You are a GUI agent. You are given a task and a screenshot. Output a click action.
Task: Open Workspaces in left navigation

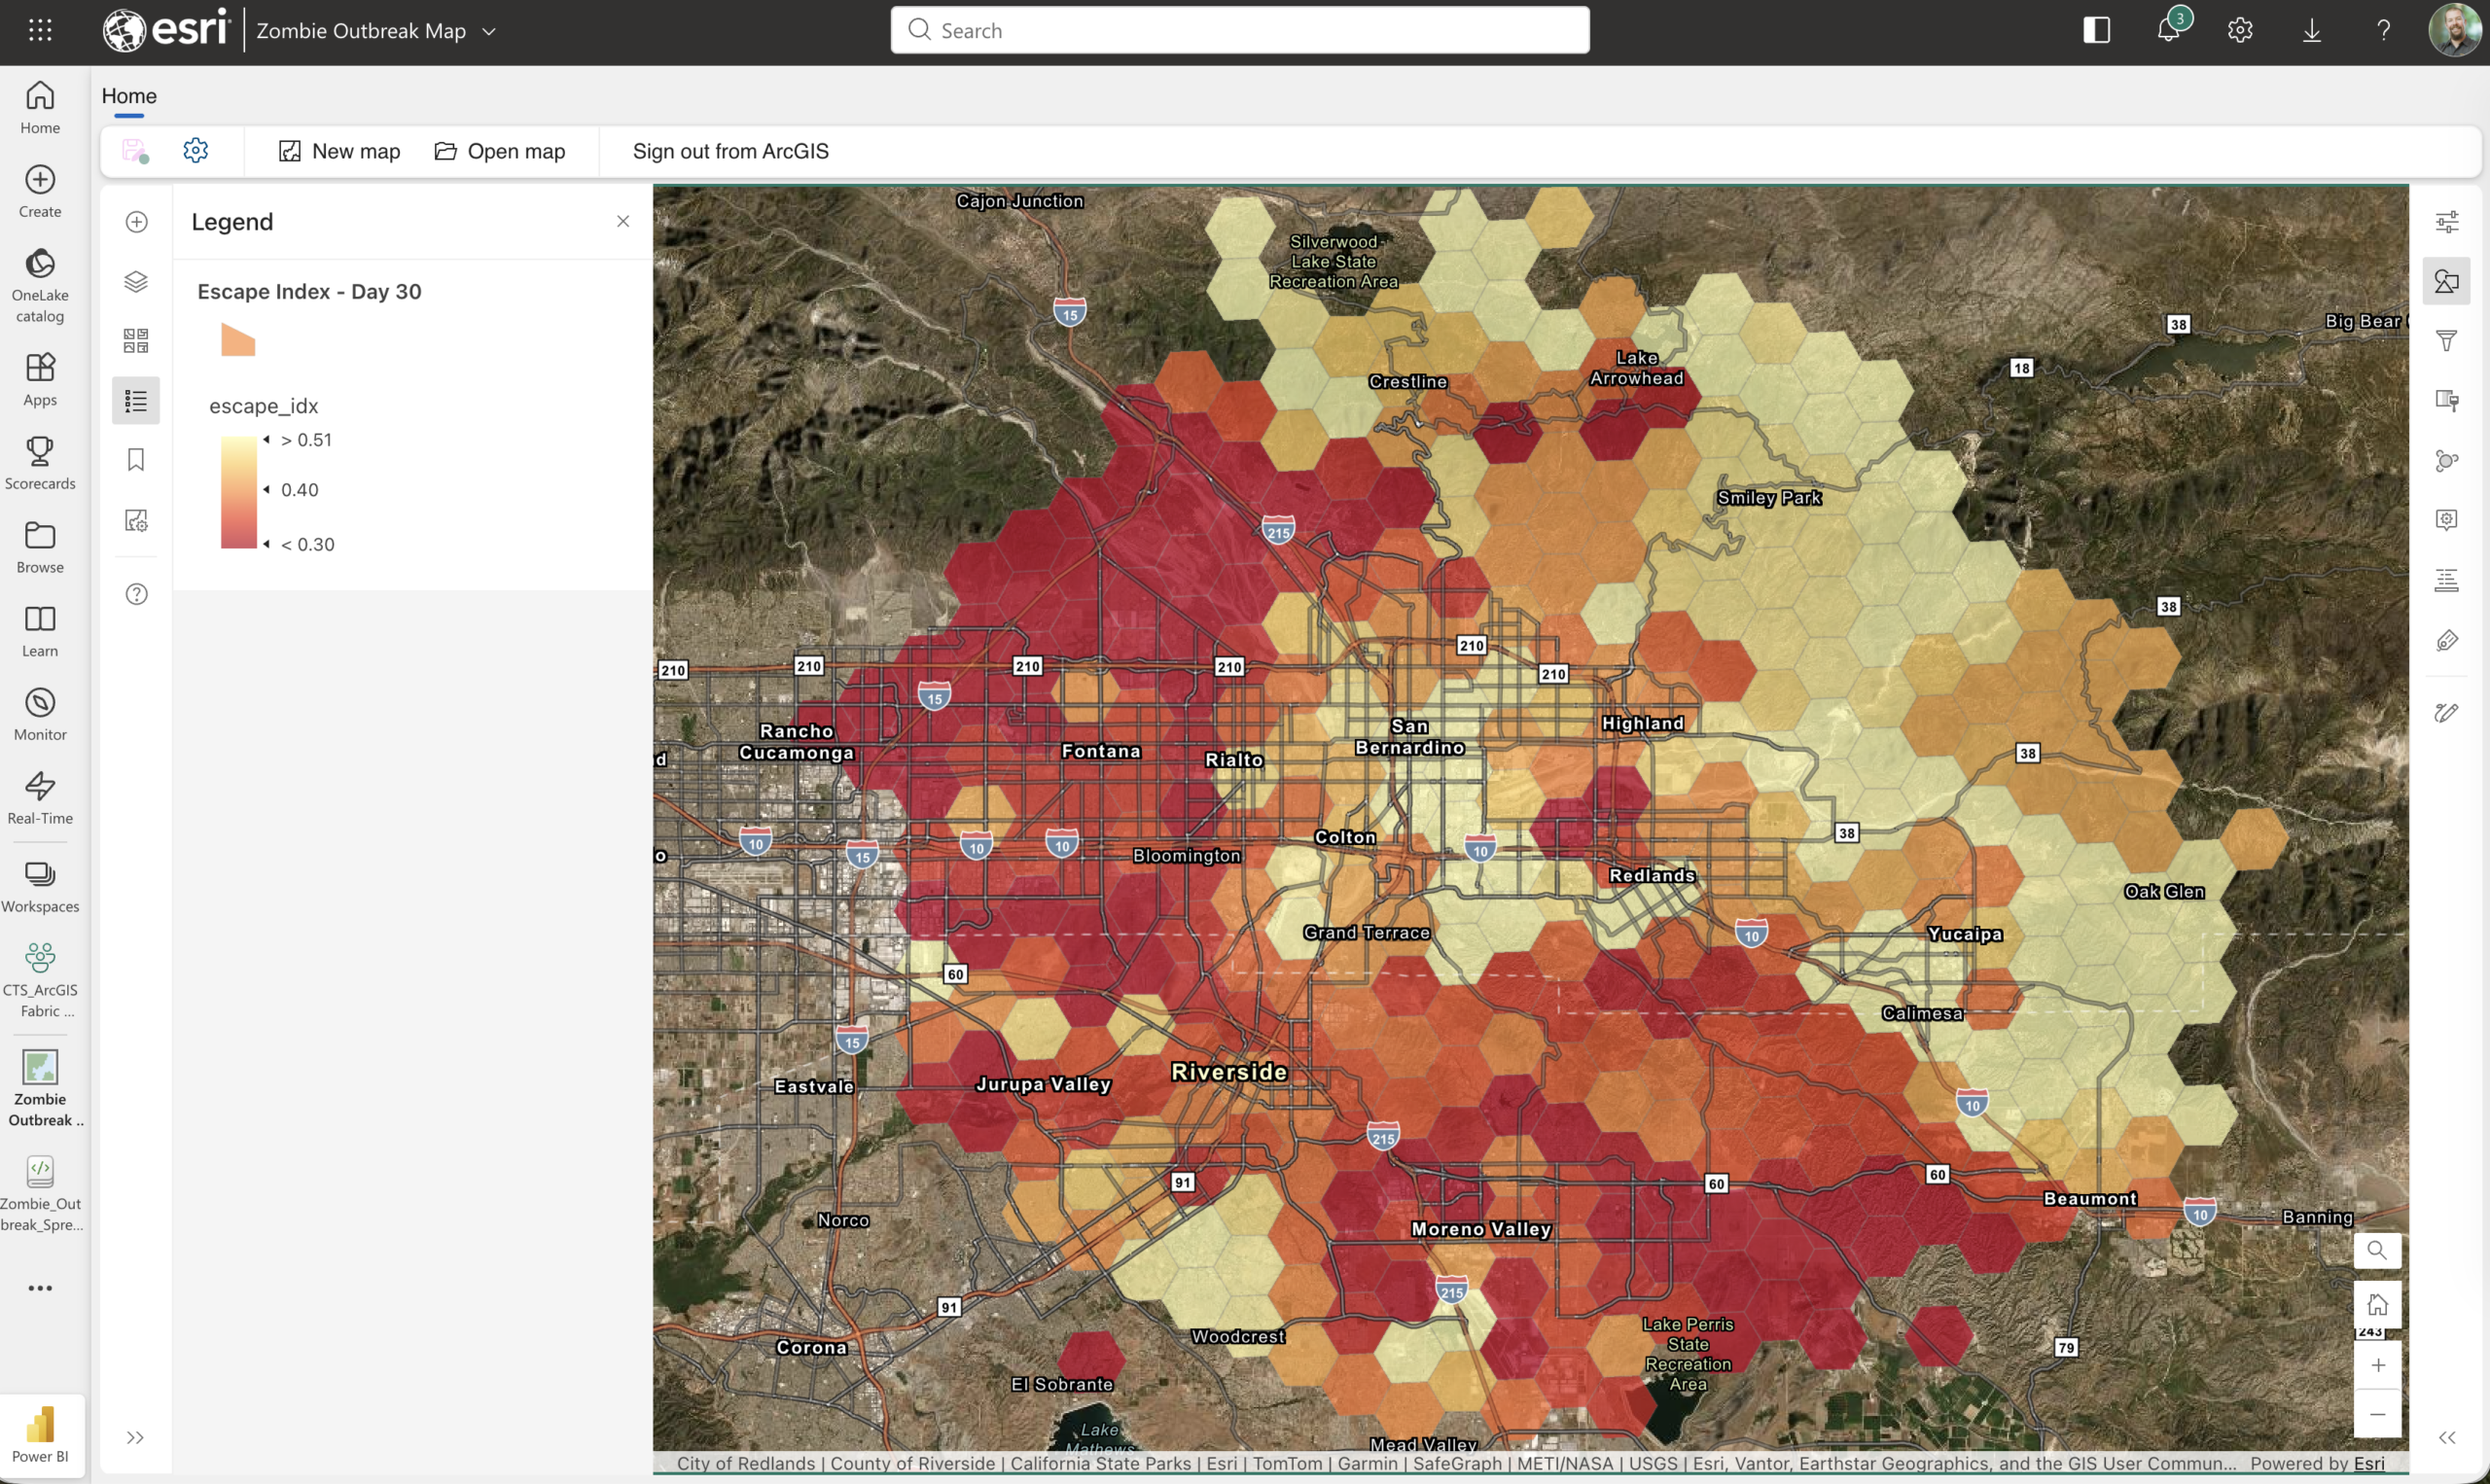[40, 886]
